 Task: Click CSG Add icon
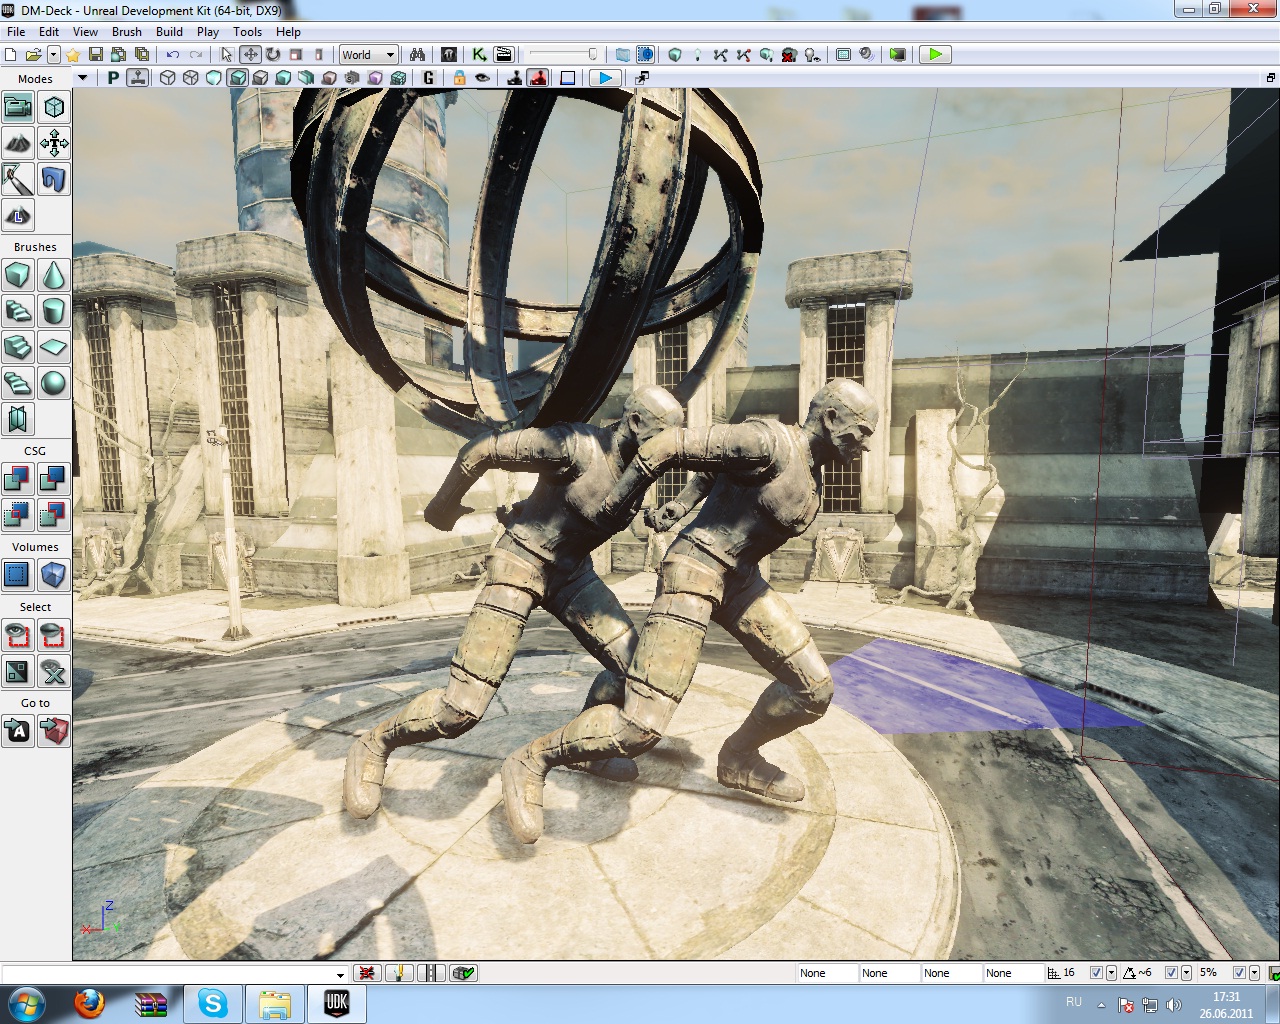[18, 479]
